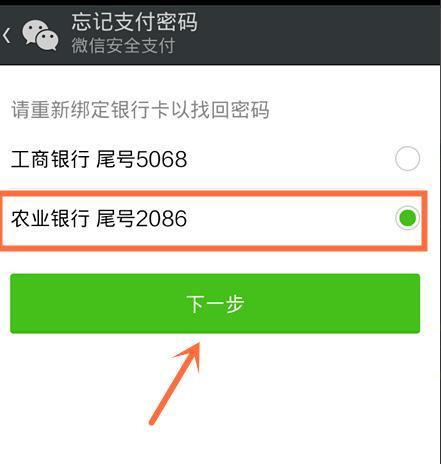This screenshot has width=441, height=464.
Task: Click the WeChat logo icon
Action: [x=40, y=35]
